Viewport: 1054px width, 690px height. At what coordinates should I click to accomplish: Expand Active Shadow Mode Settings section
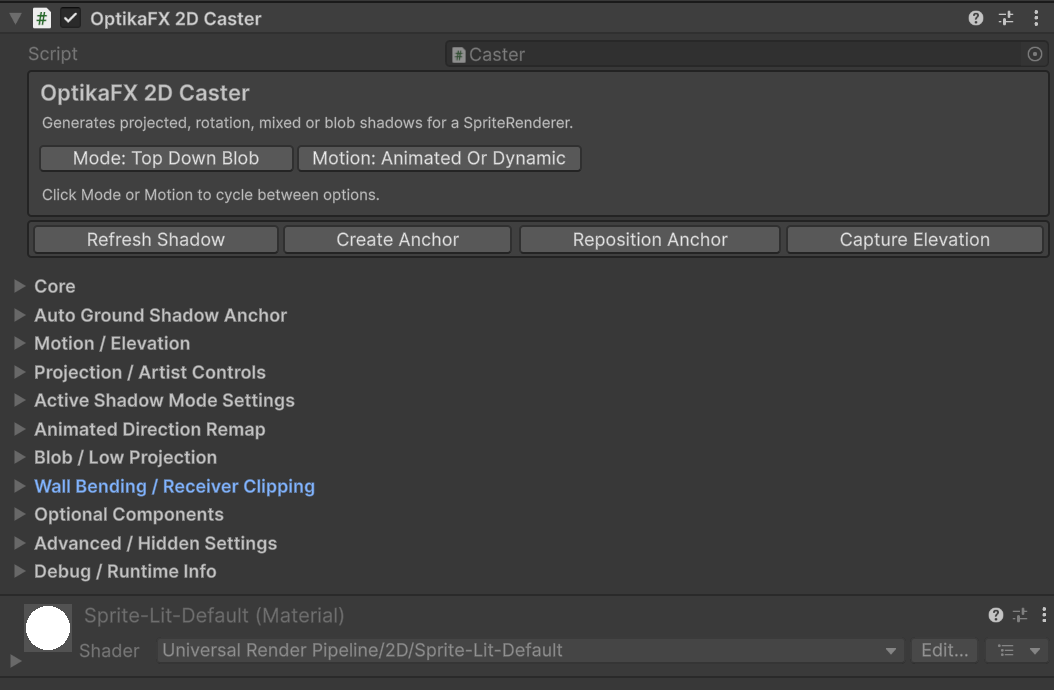(19, 400)
